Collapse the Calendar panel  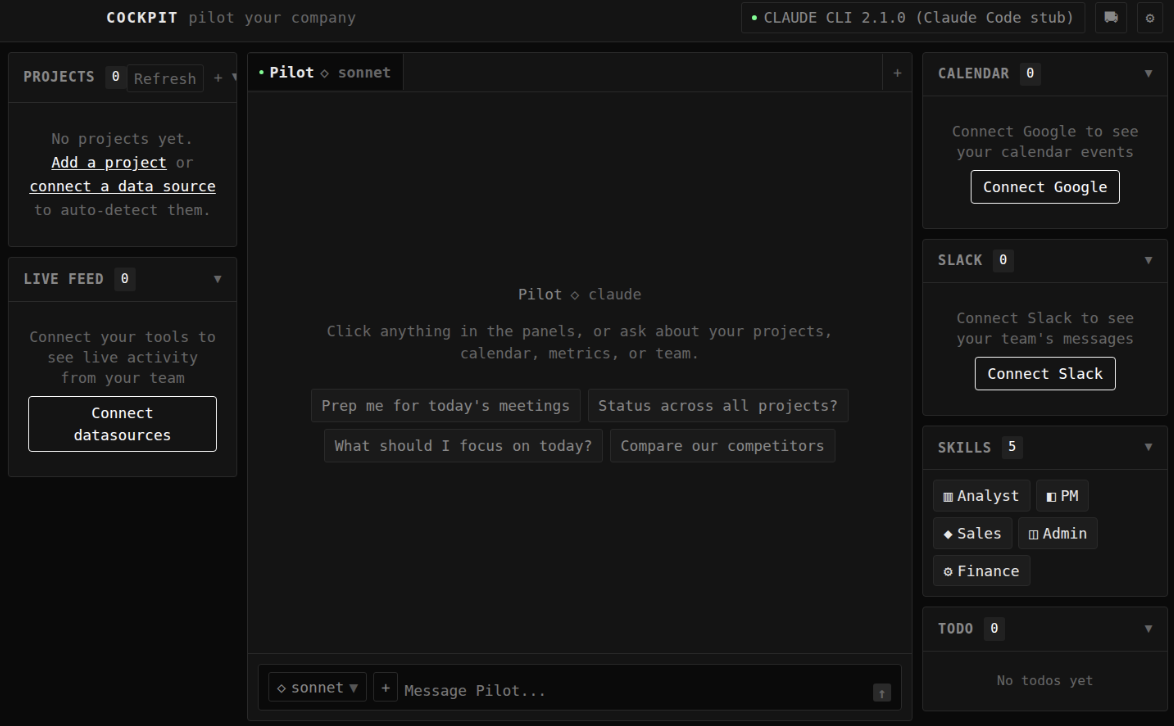(1148, 73)
